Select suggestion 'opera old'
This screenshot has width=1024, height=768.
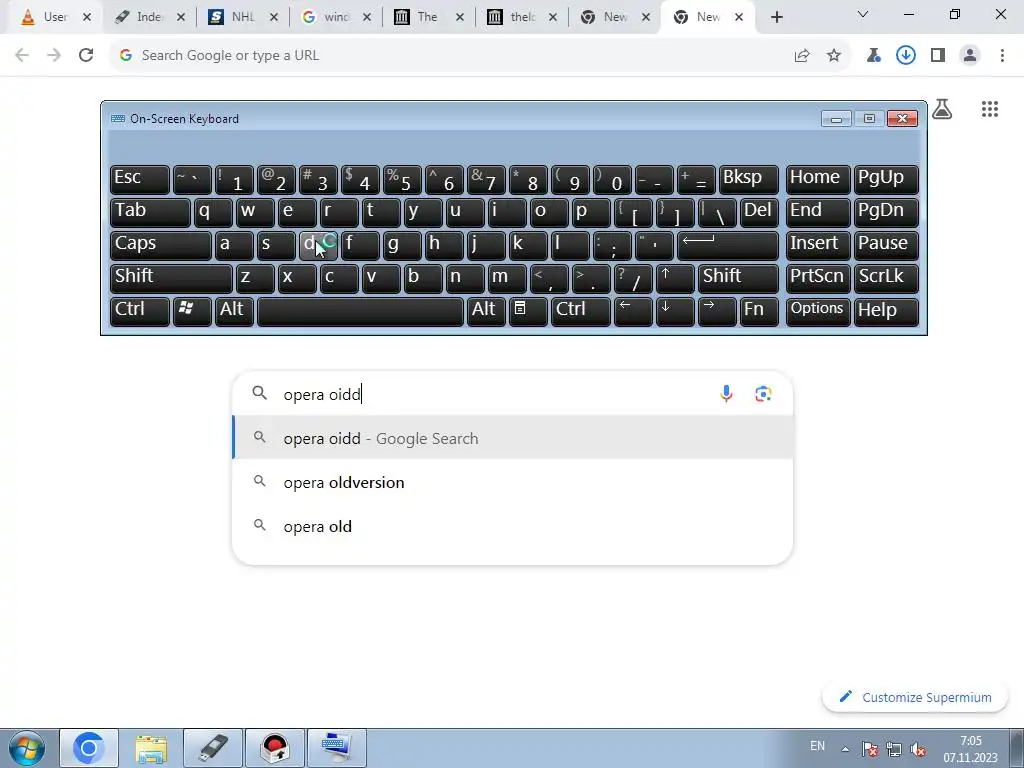click(513, 526)
